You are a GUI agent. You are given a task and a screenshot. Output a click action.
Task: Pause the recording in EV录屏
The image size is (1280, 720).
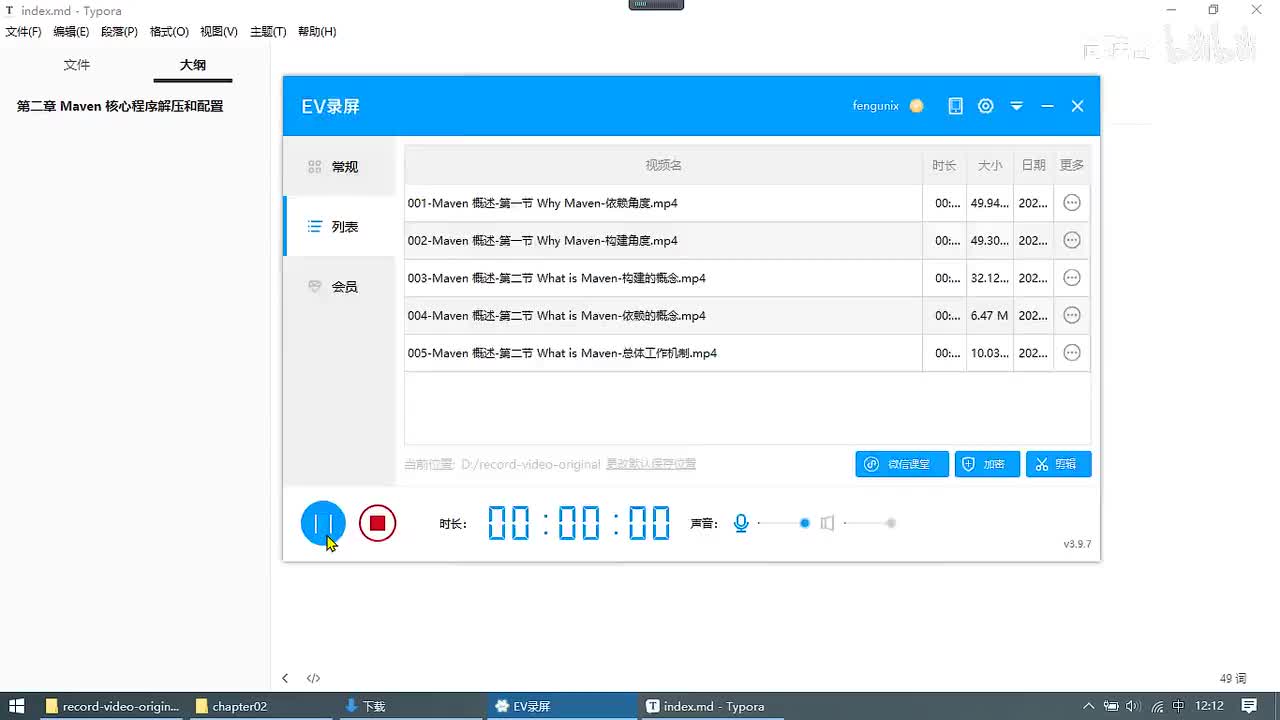[x=323, y=523]
